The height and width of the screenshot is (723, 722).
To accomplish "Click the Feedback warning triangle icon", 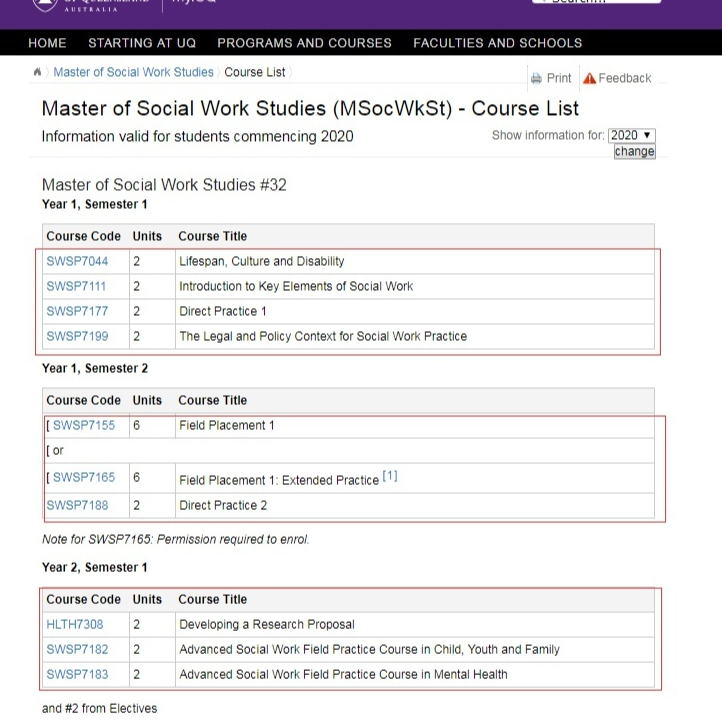I will click(x=589, y=79).
